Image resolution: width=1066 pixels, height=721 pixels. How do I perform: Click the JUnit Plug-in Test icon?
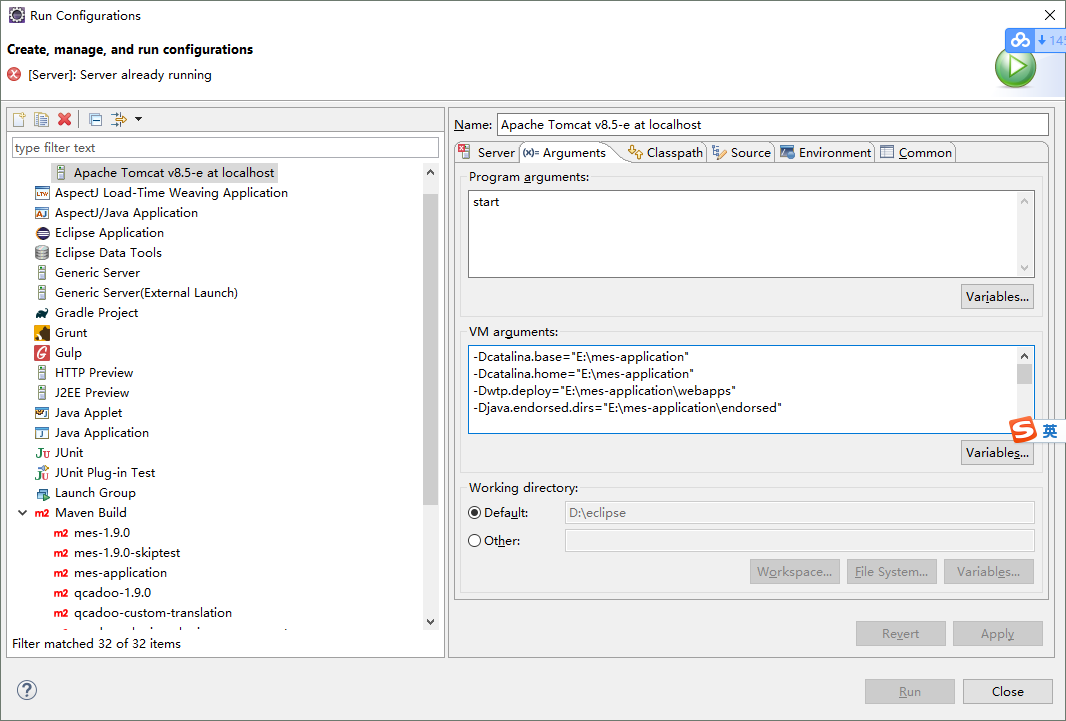pyautogui.click(x=42, y=473)
